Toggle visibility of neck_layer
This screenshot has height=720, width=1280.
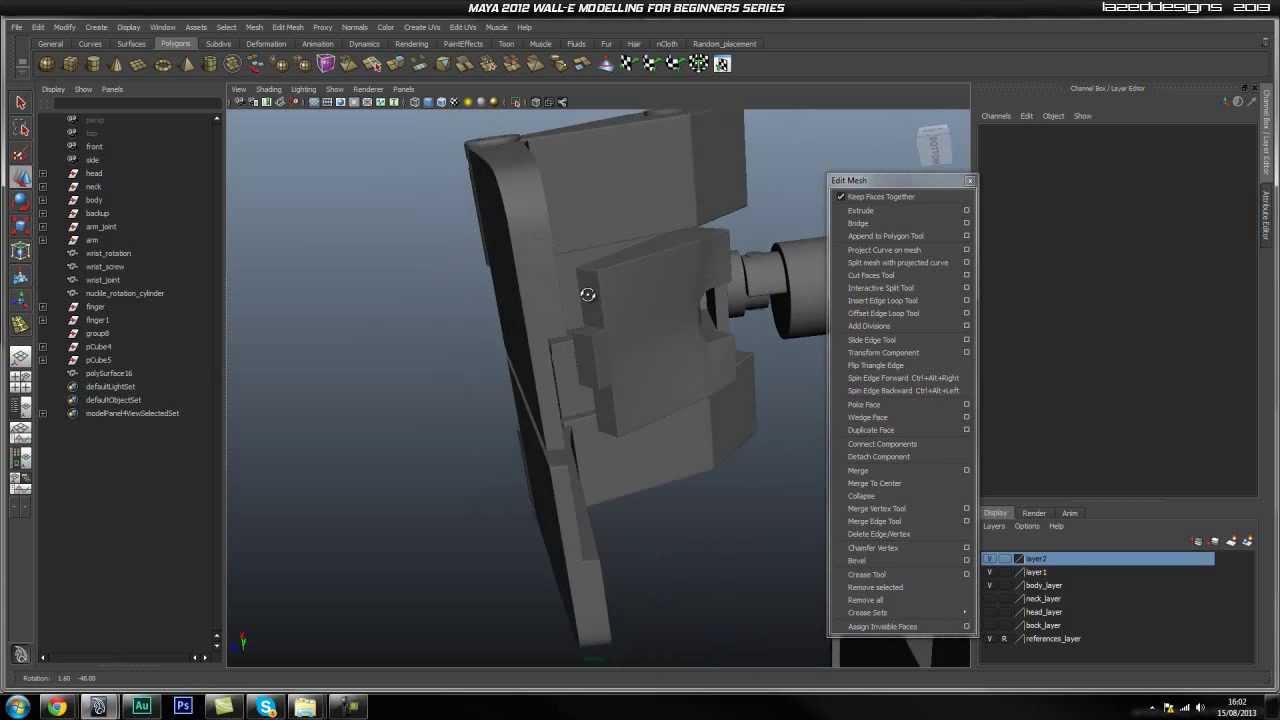[x=990, y=599]
